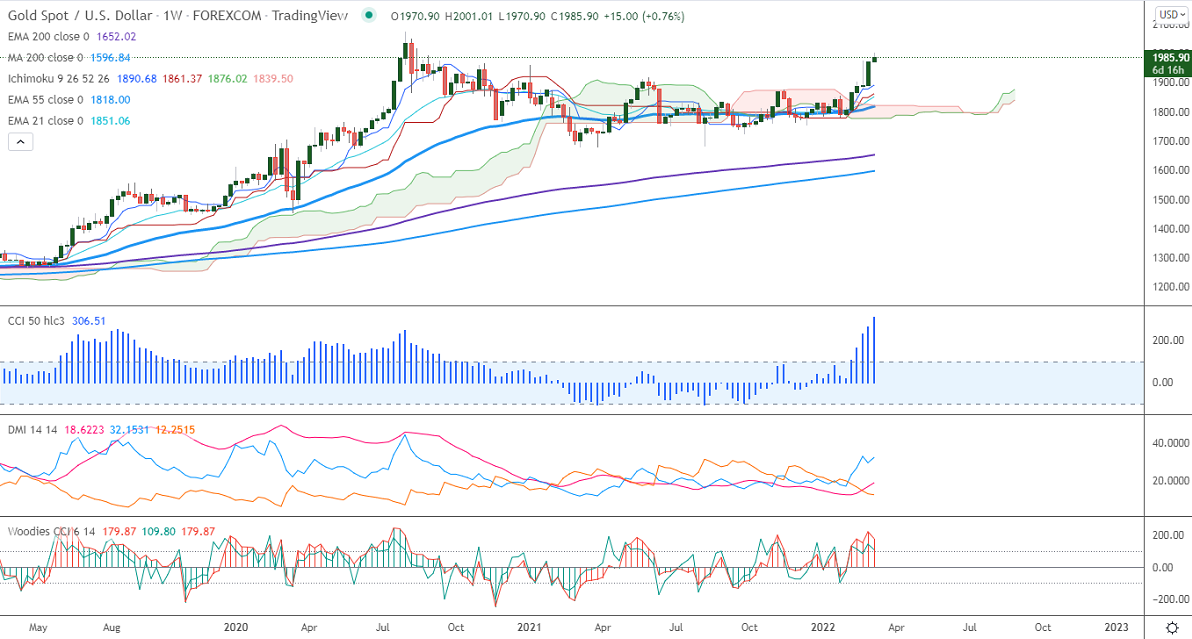Click the MA 200 value 1596.84
This screenshot has height=639, width=1192.
tap(110, 58)
